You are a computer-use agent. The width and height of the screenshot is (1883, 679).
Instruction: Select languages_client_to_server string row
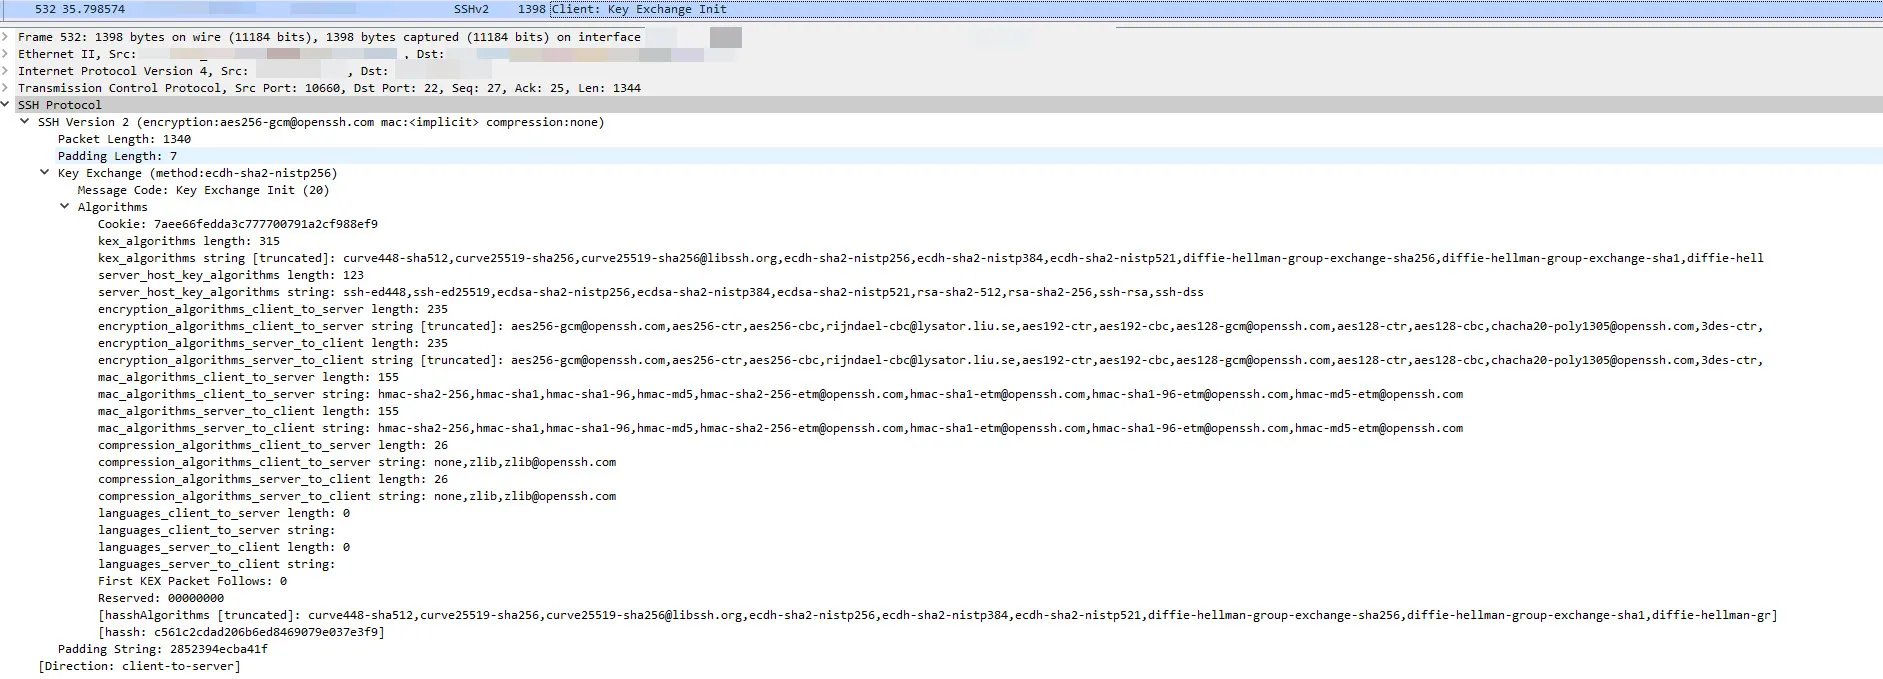click(x=217, y=530)
